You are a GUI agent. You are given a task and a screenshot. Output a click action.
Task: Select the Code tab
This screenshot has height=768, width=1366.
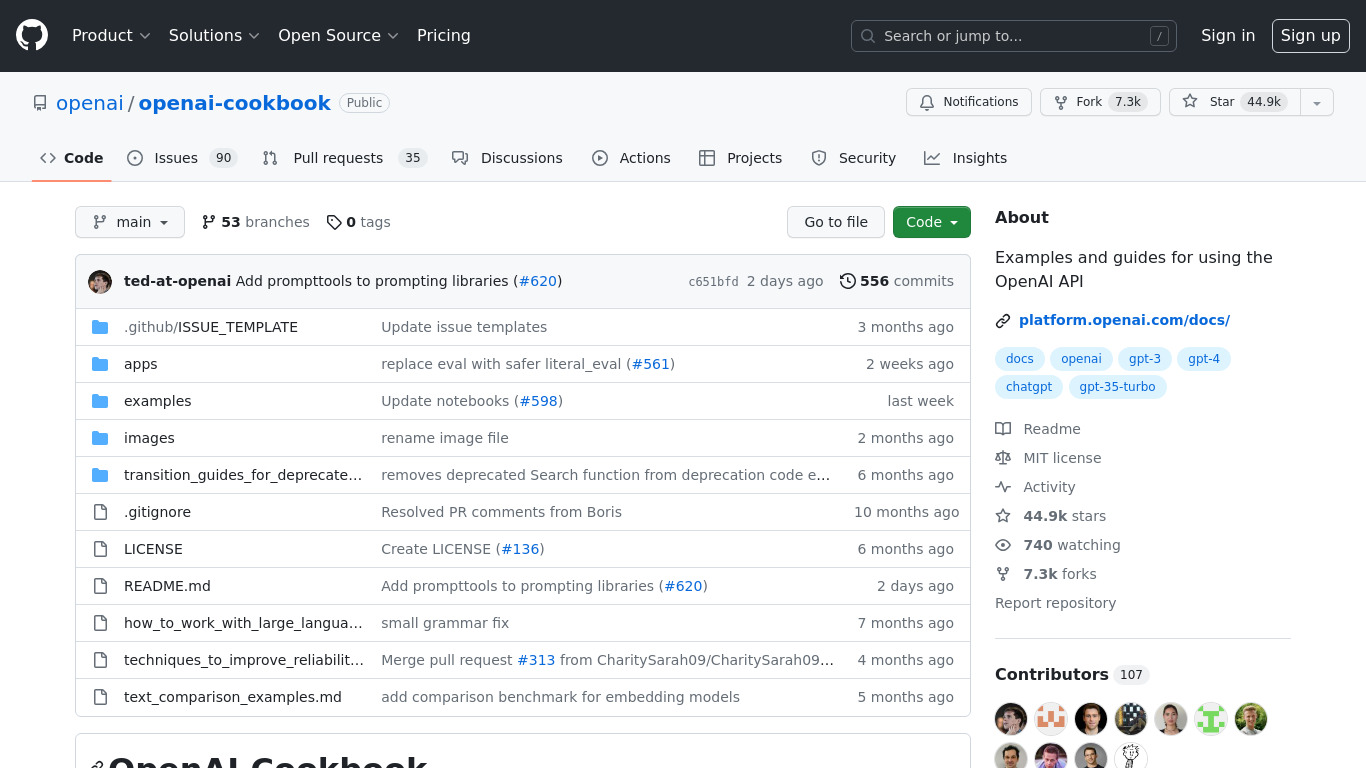(x=71, y=158)
